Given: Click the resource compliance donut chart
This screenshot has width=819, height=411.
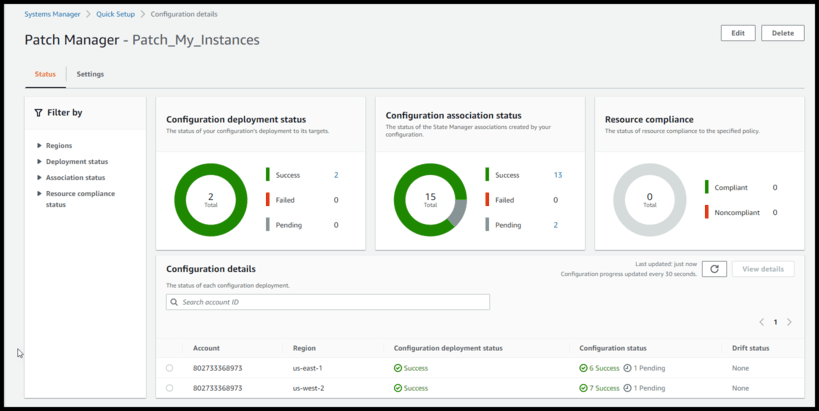Looking at the screenshot, I should (650, 200).
